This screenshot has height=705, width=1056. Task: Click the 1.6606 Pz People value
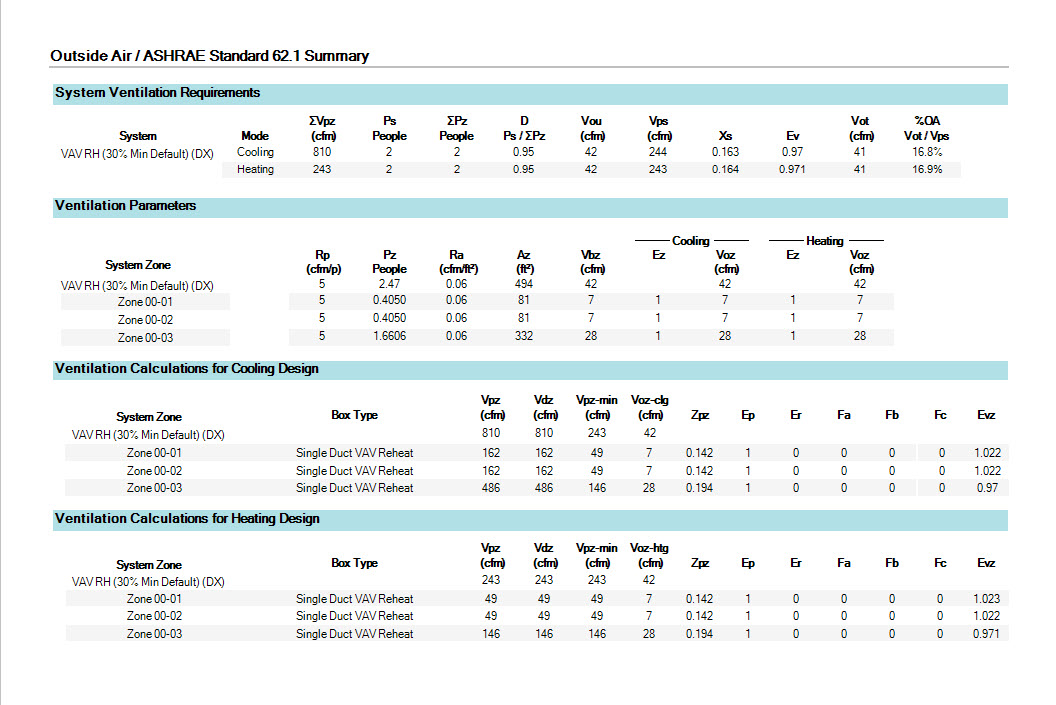(x=389, y=337)
